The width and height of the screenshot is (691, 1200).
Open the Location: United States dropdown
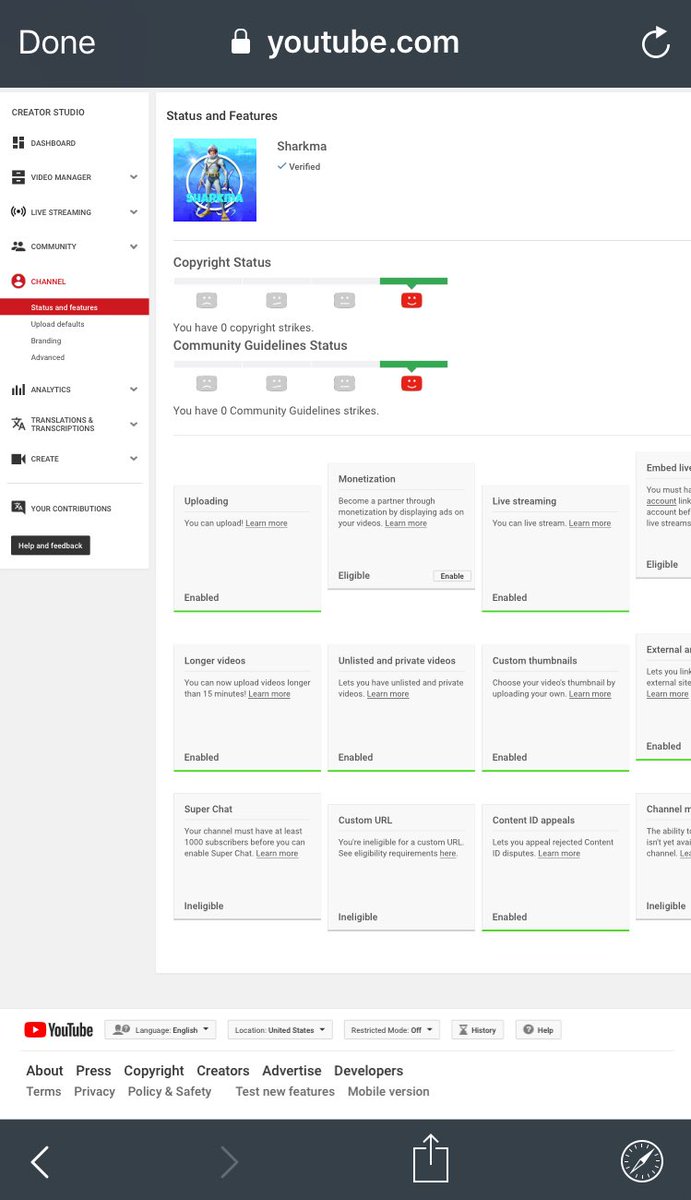pyautogui.click(x=280, y=1030)
